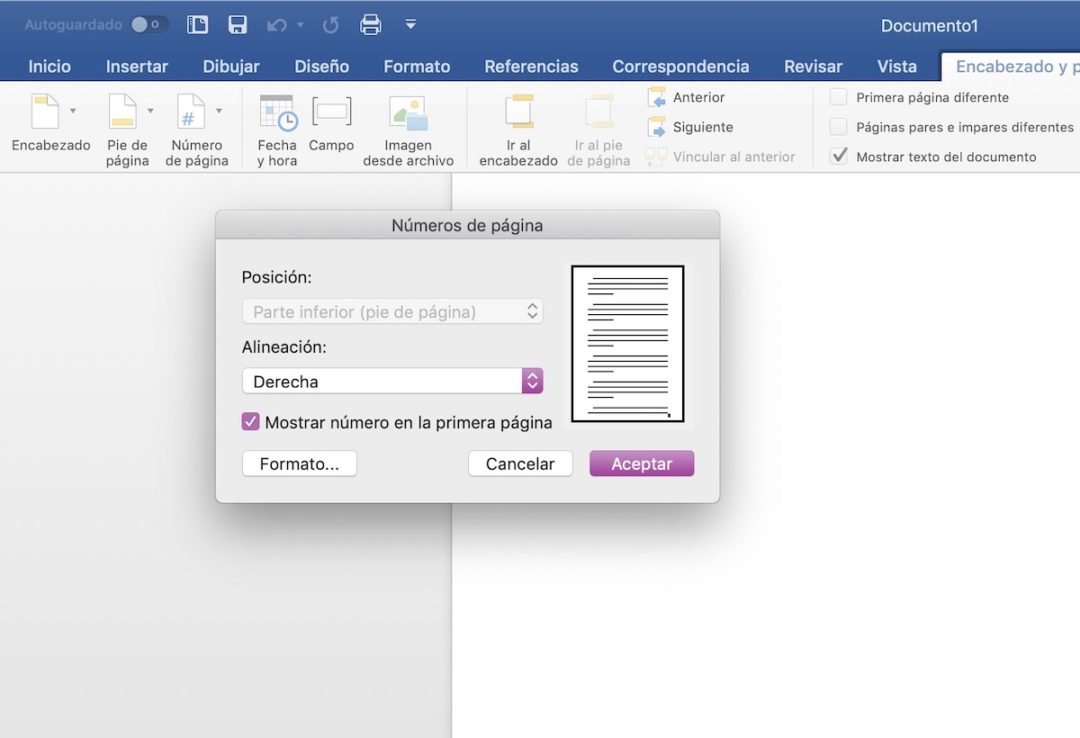This screenshot has width=1080, height=738.
Task: Expand the Número de página dropdown arrow
Action: [219, 111]
